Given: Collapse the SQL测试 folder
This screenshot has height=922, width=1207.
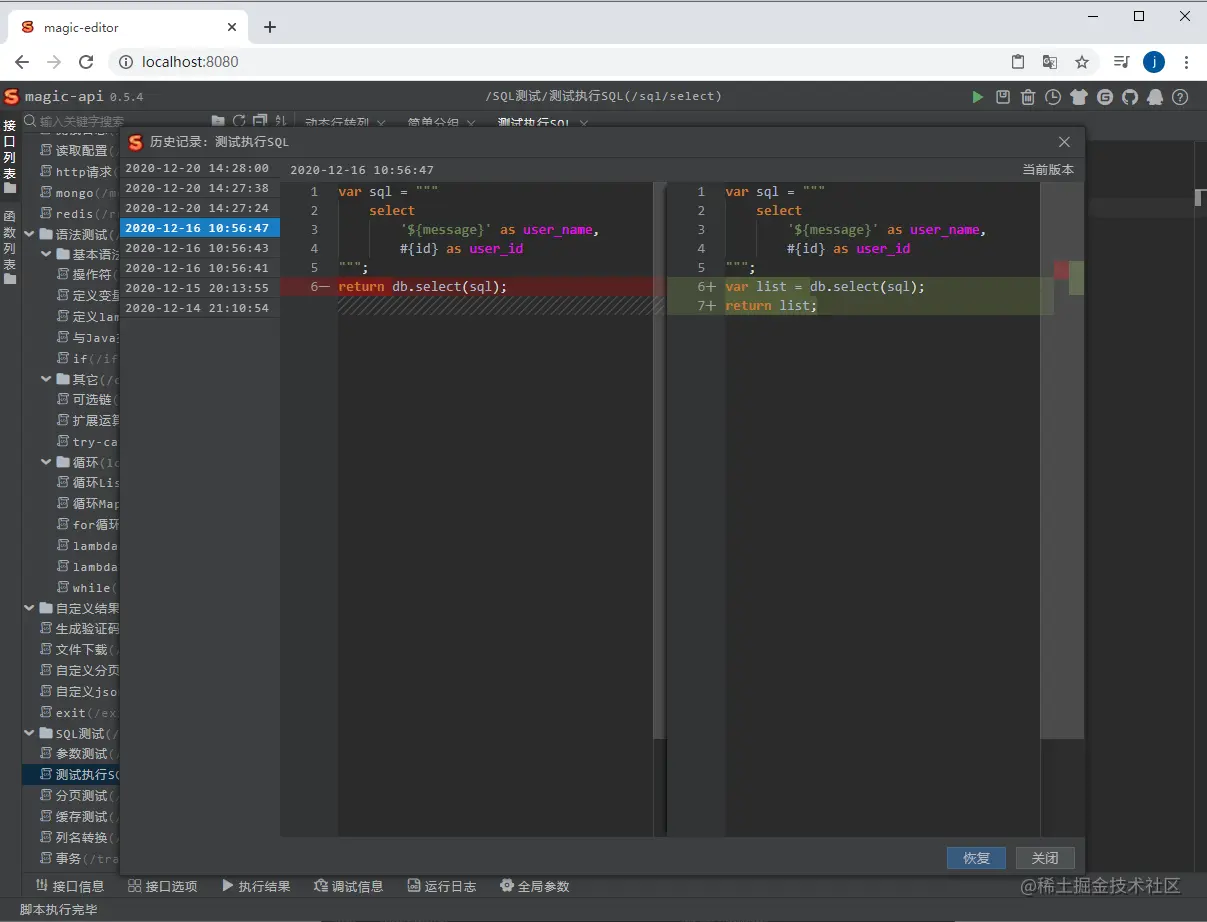Looking at the screenshot, I should 28,733.
